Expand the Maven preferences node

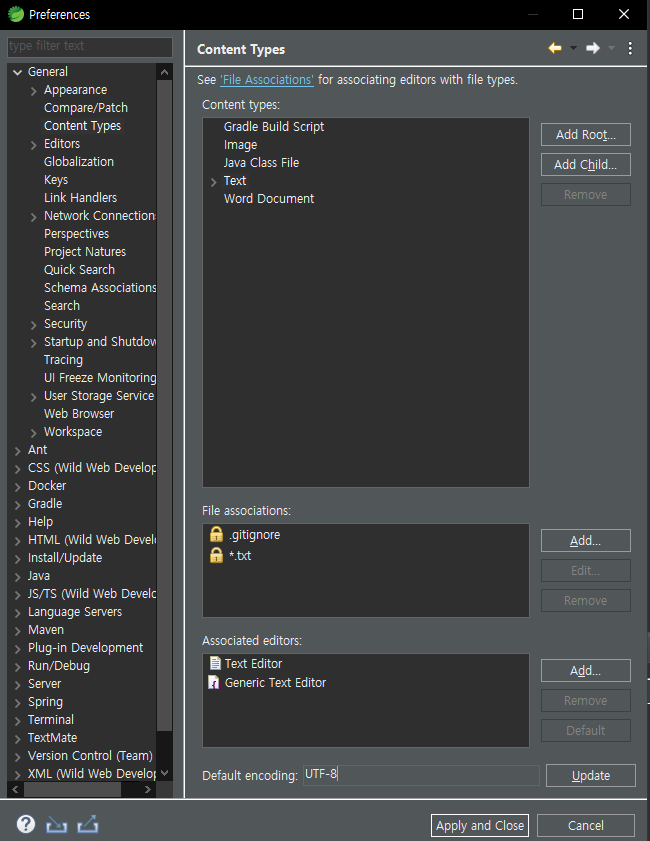[x=18, y=631]
